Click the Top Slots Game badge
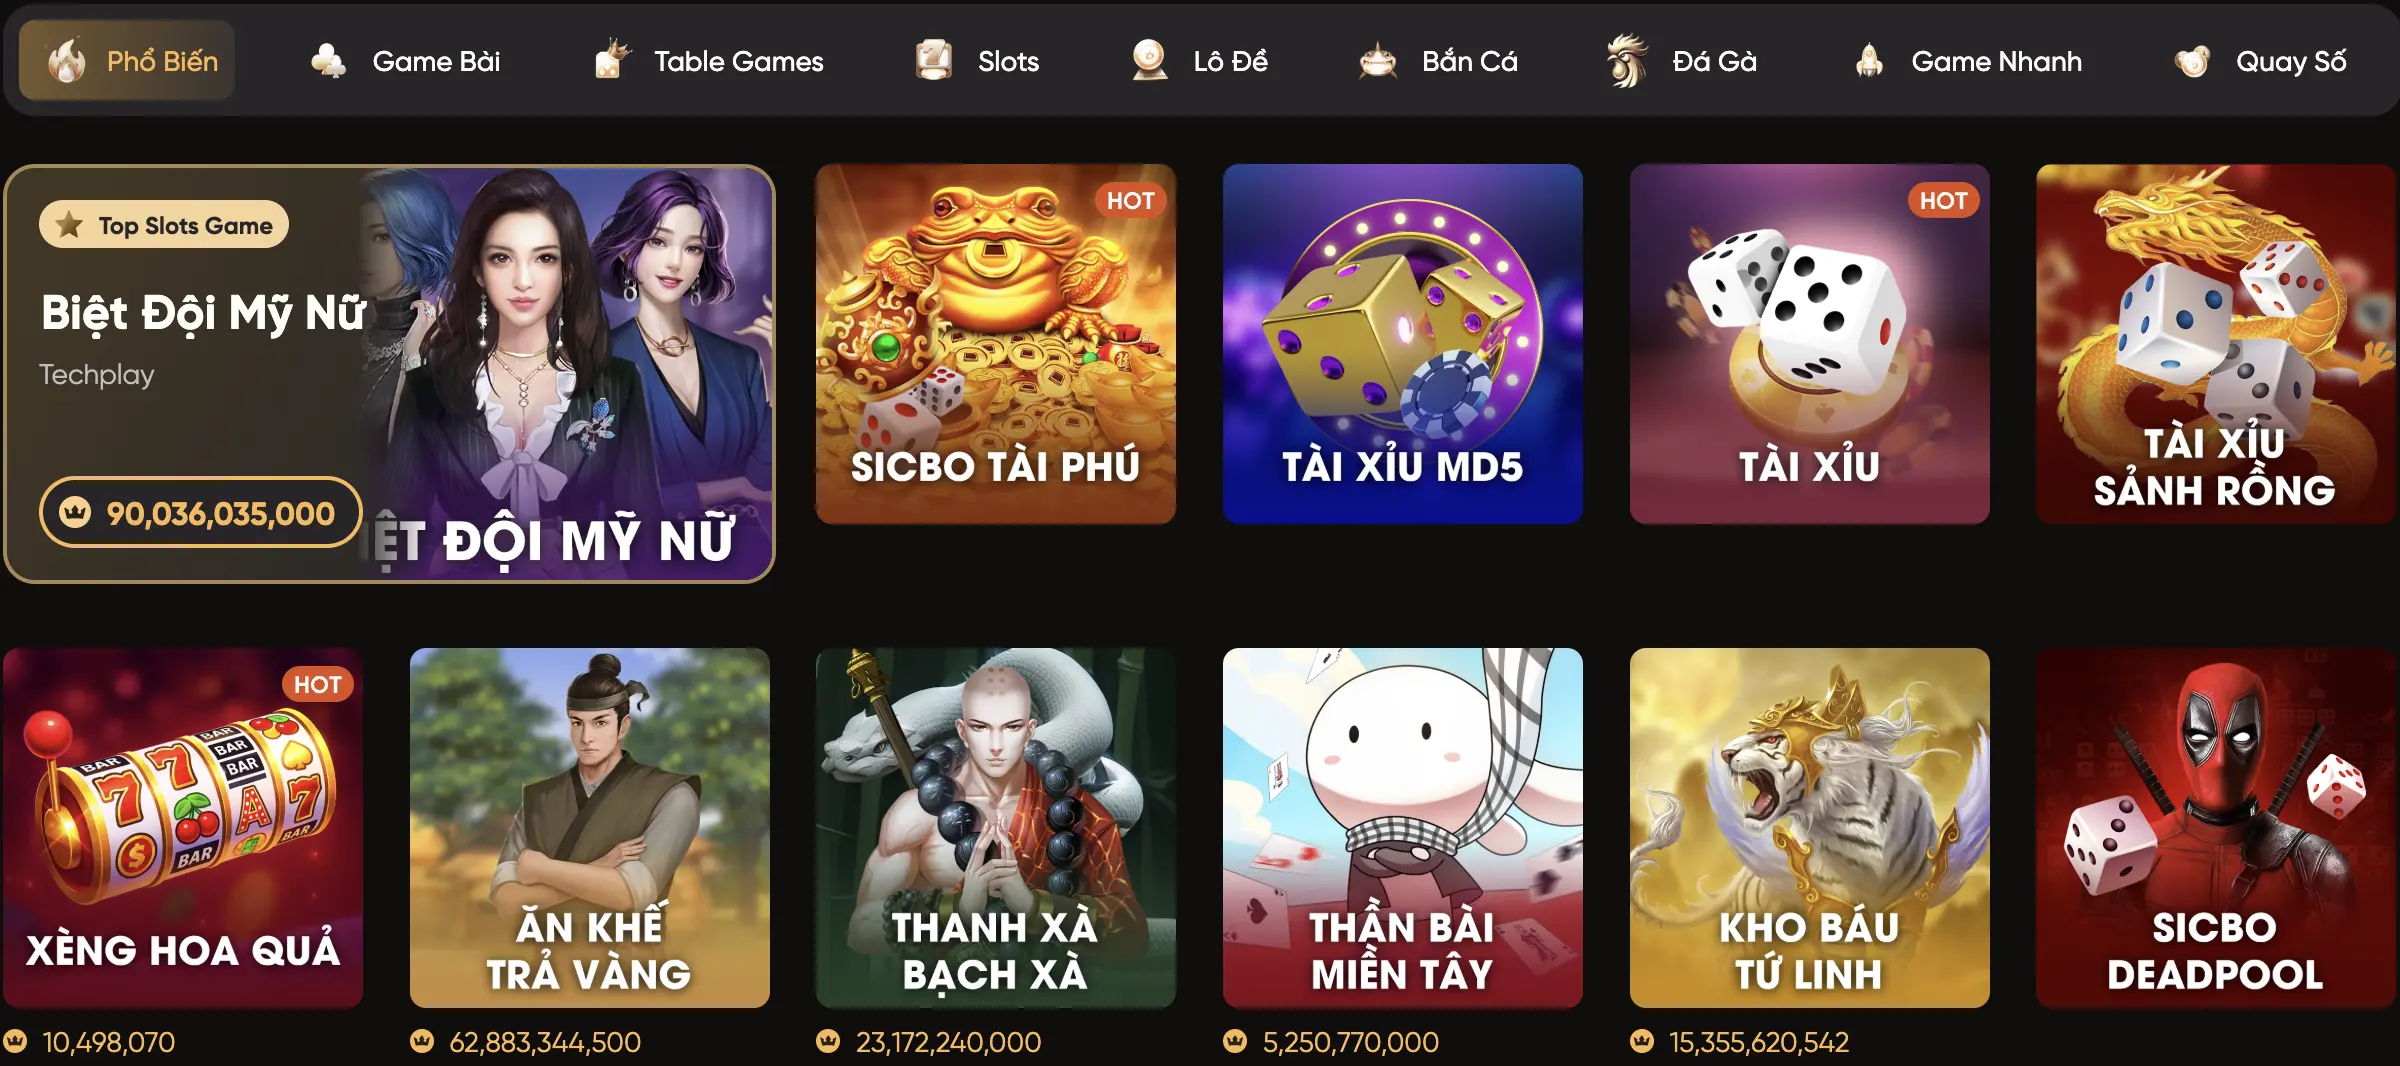2400x1066 pixels. 164,225
